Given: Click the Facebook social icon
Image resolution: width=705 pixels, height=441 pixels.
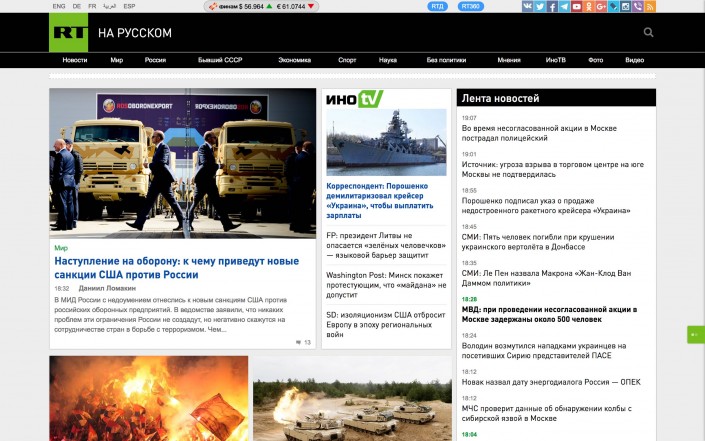Looking at the screenshot, I should [553, 6].
